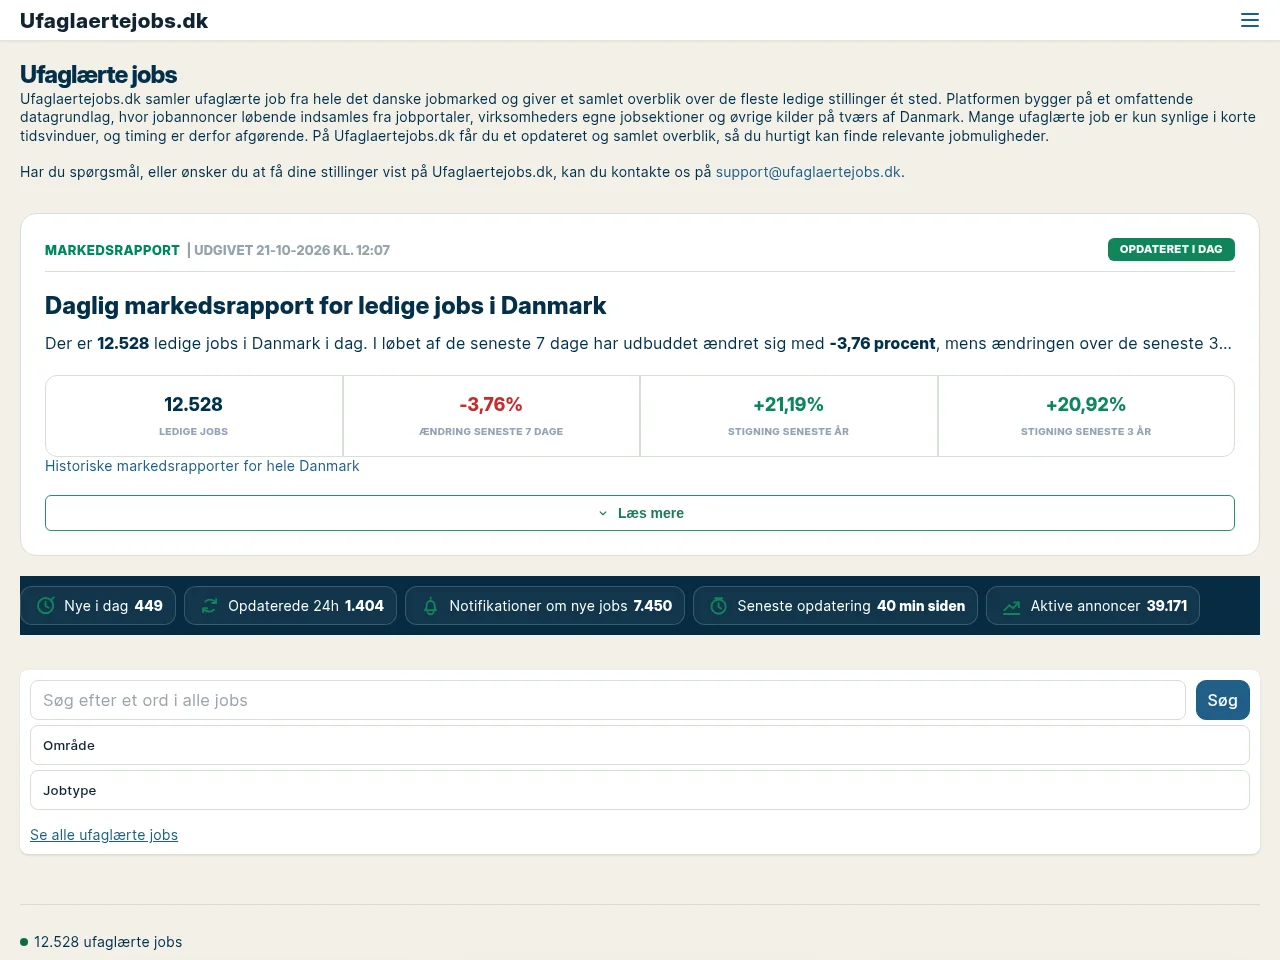Click the 12.528 Ledige jobs stat card
Screen dimensions: 1280x960
pyautogui.click(x=194, y=416)
